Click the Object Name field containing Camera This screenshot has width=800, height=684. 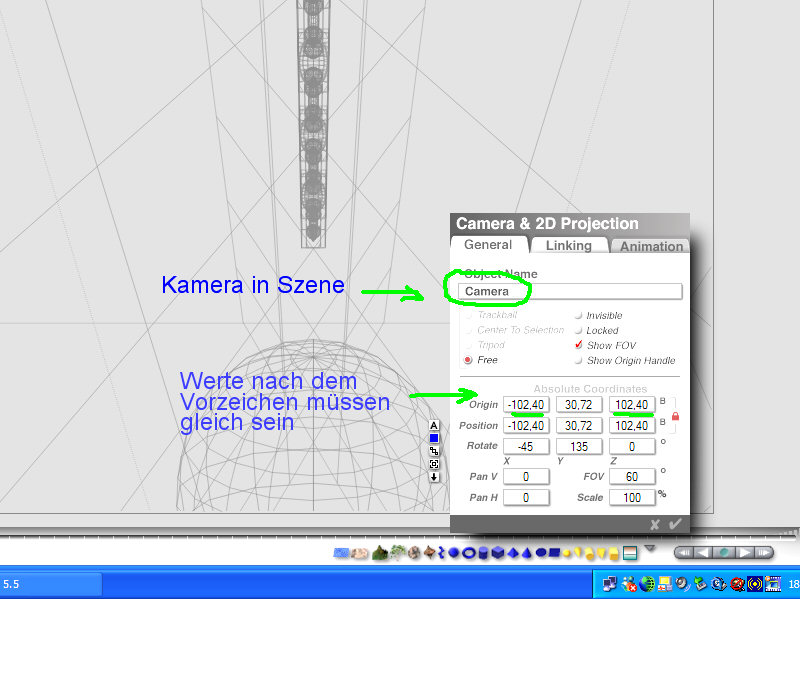[x=570, y=291]
